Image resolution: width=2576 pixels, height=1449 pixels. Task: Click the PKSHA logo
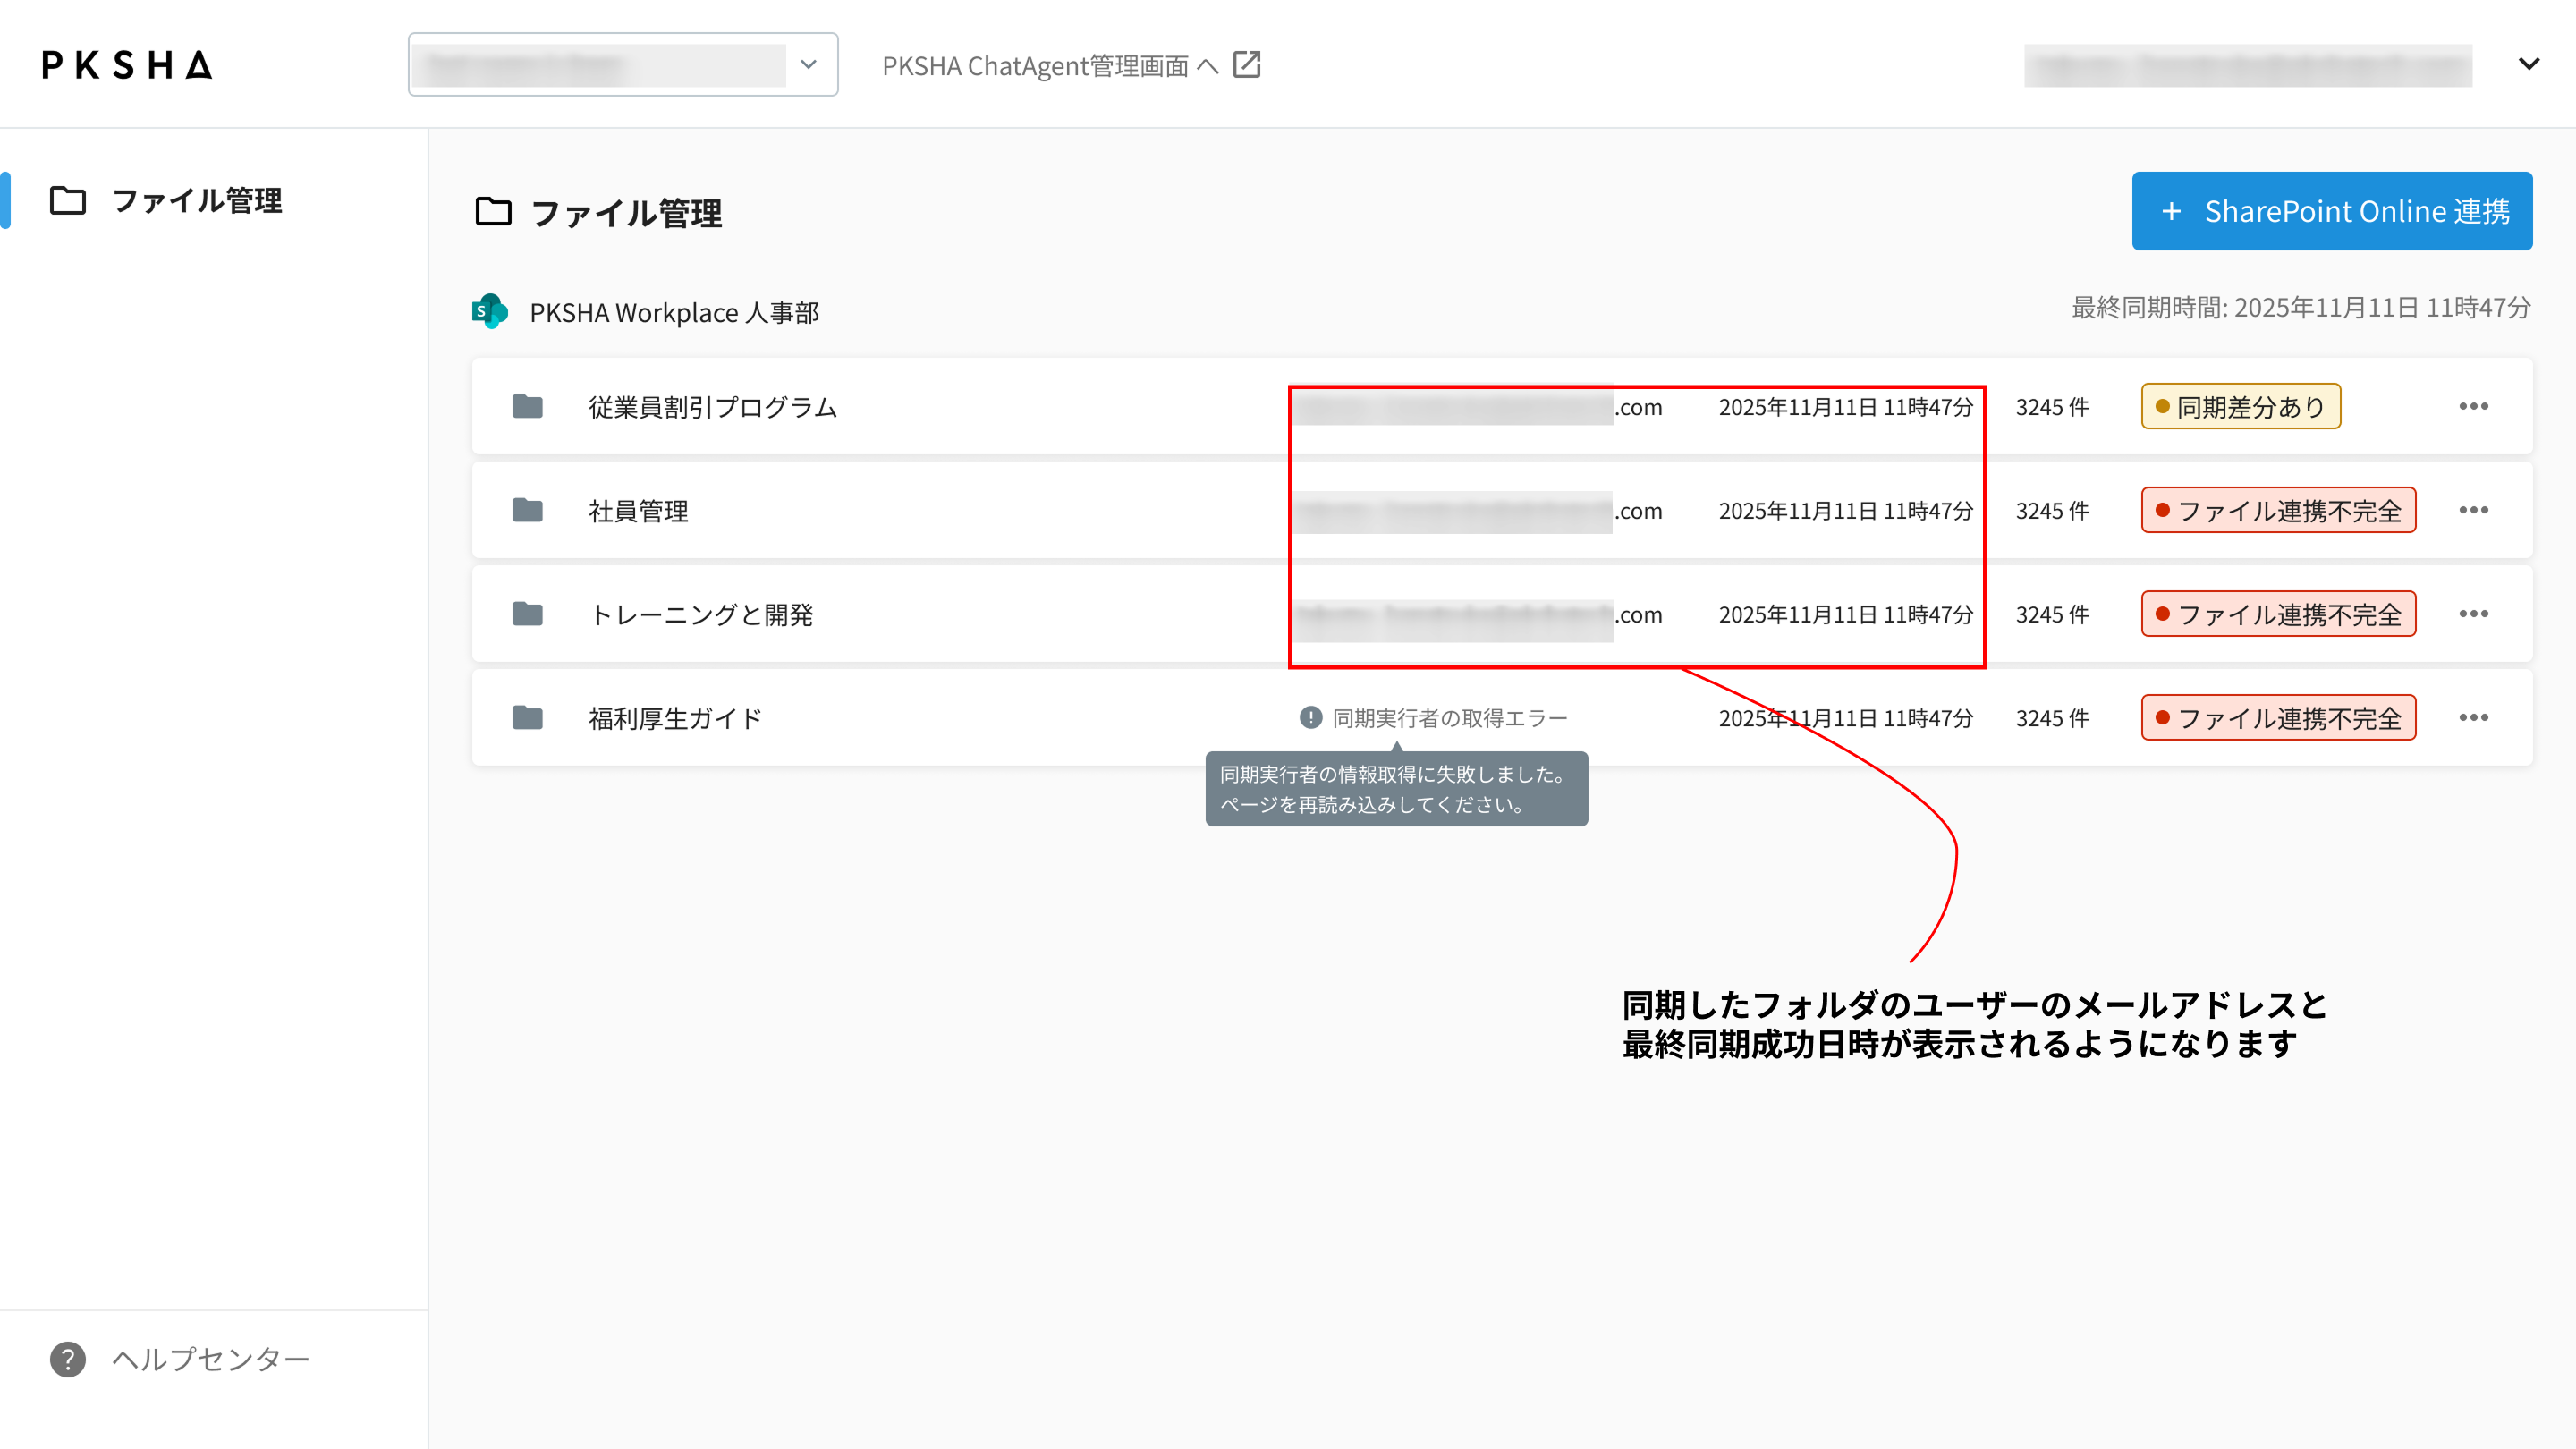pyautogui.click(x=127, y=65)
